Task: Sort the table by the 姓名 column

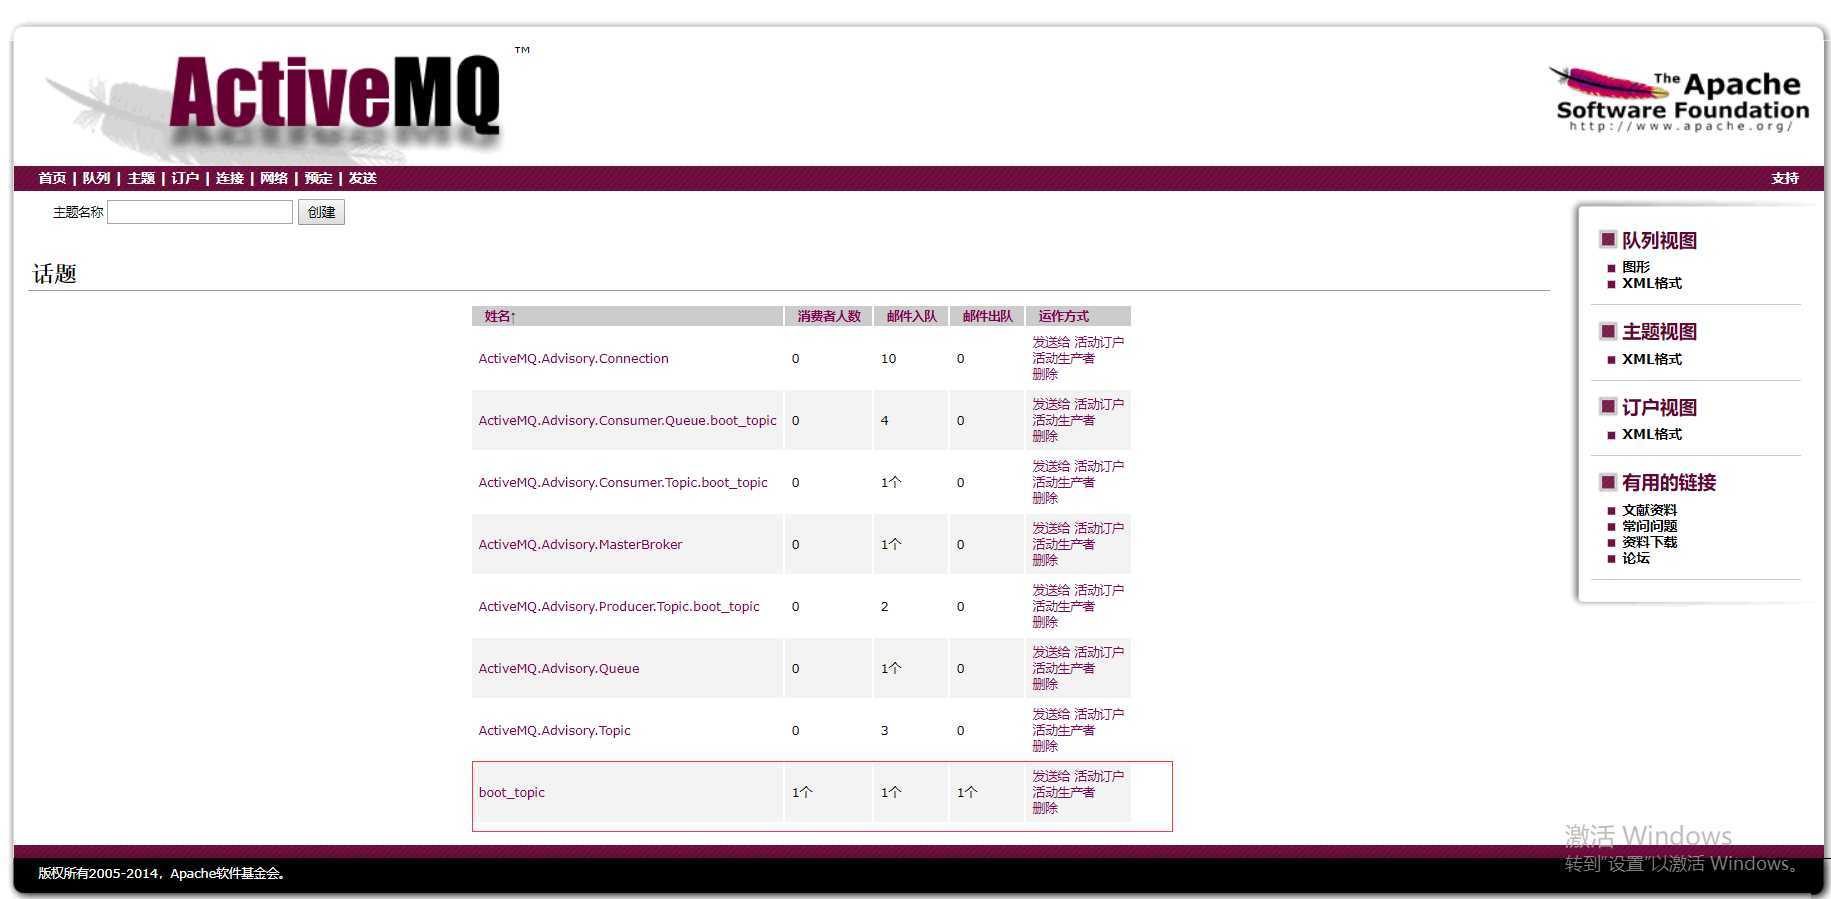Action: pyautogui.click(x=500, y=316)
